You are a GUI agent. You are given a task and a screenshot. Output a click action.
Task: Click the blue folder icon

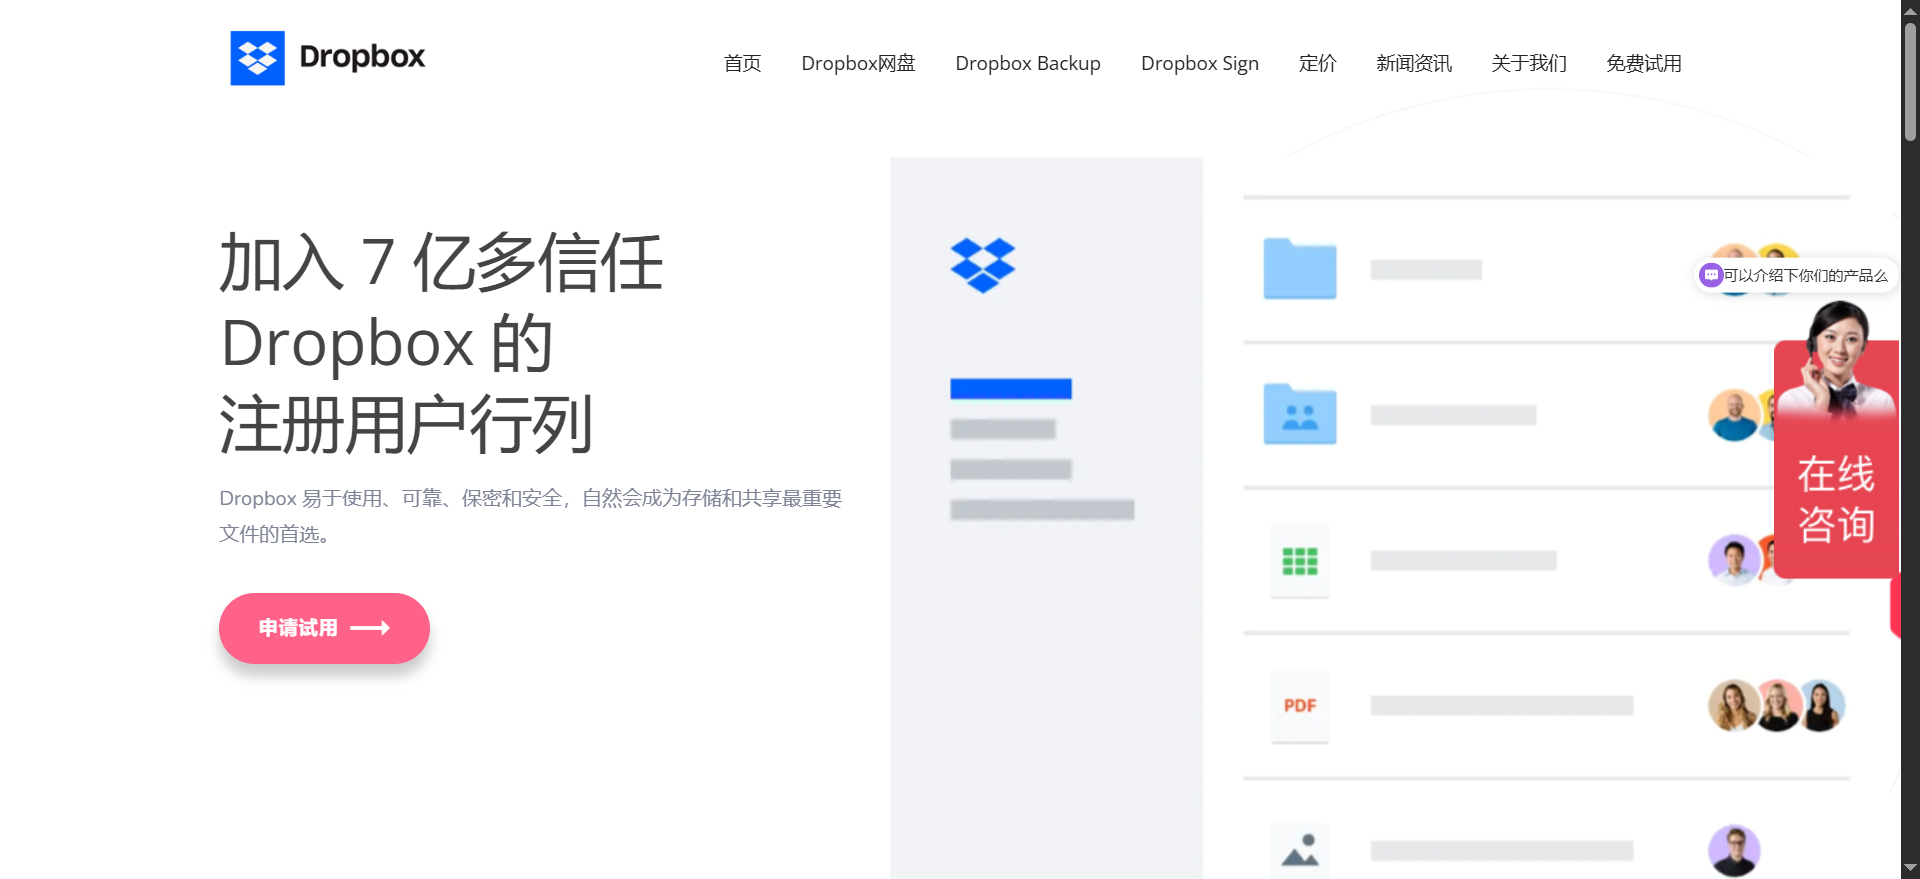pos(1299,269)
